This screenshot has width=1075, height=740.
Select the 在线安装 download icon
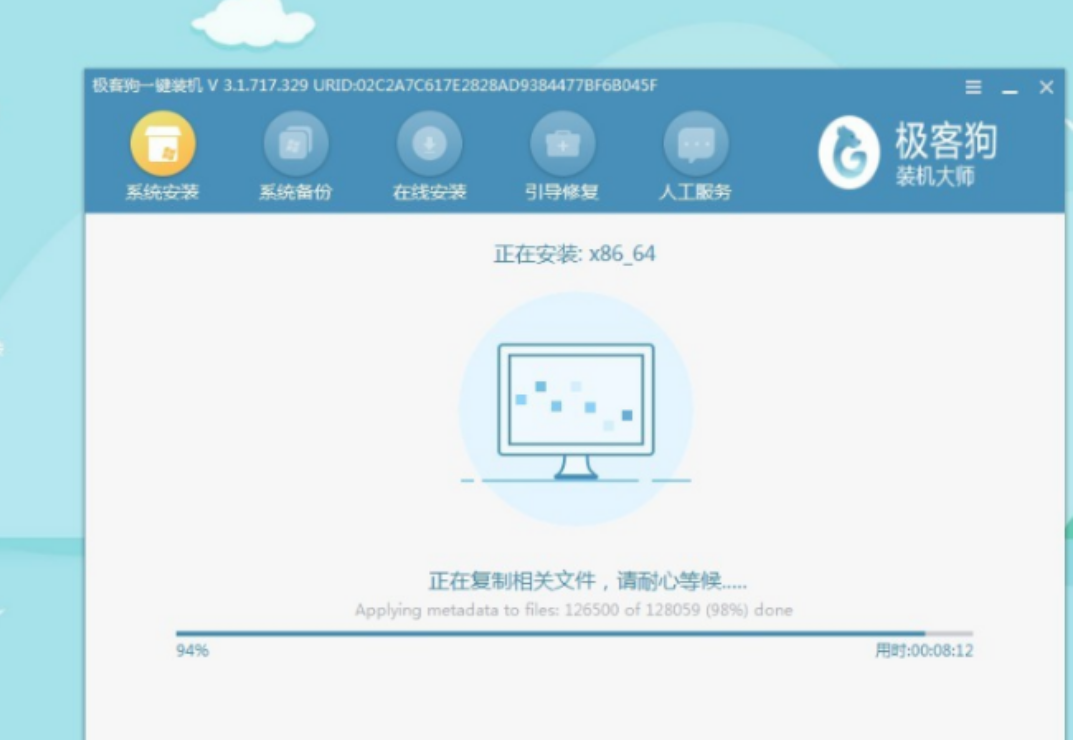429,144
